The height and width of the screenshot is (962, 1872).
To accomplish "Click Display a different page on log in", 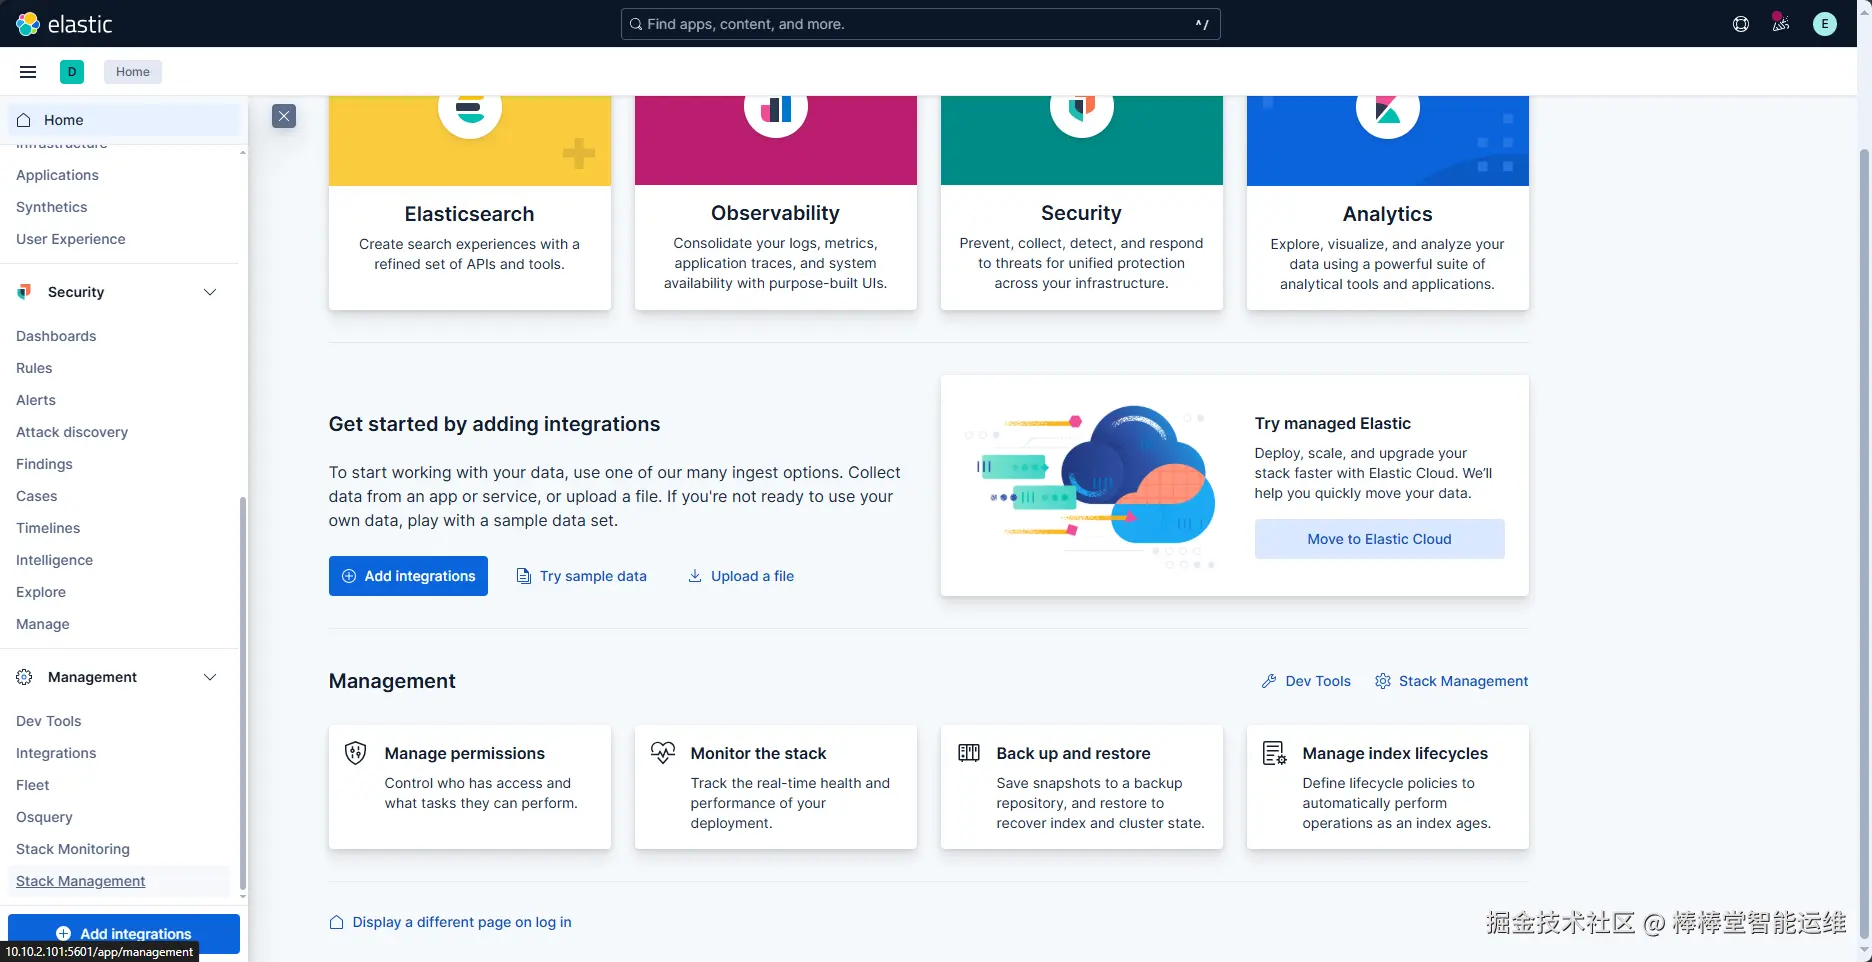I will (x=462, y=922).
